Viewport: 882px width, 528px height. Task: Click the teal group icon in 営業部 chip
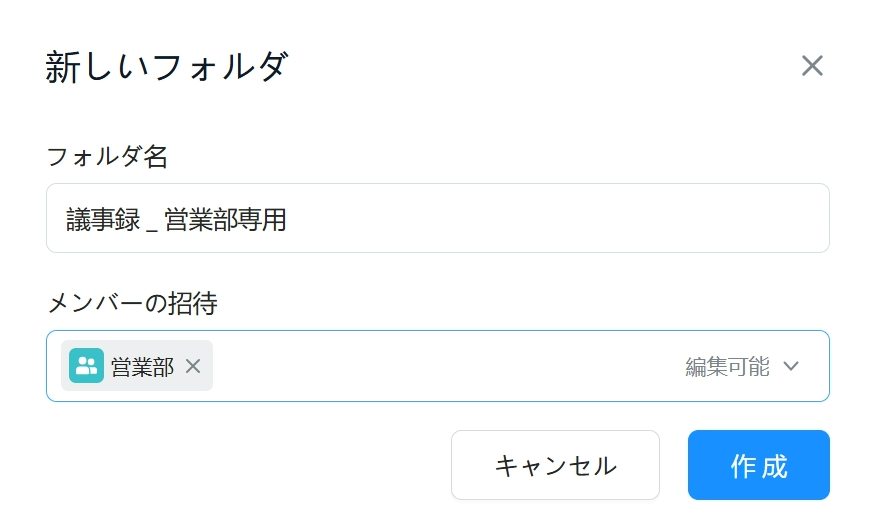point(86,365)
